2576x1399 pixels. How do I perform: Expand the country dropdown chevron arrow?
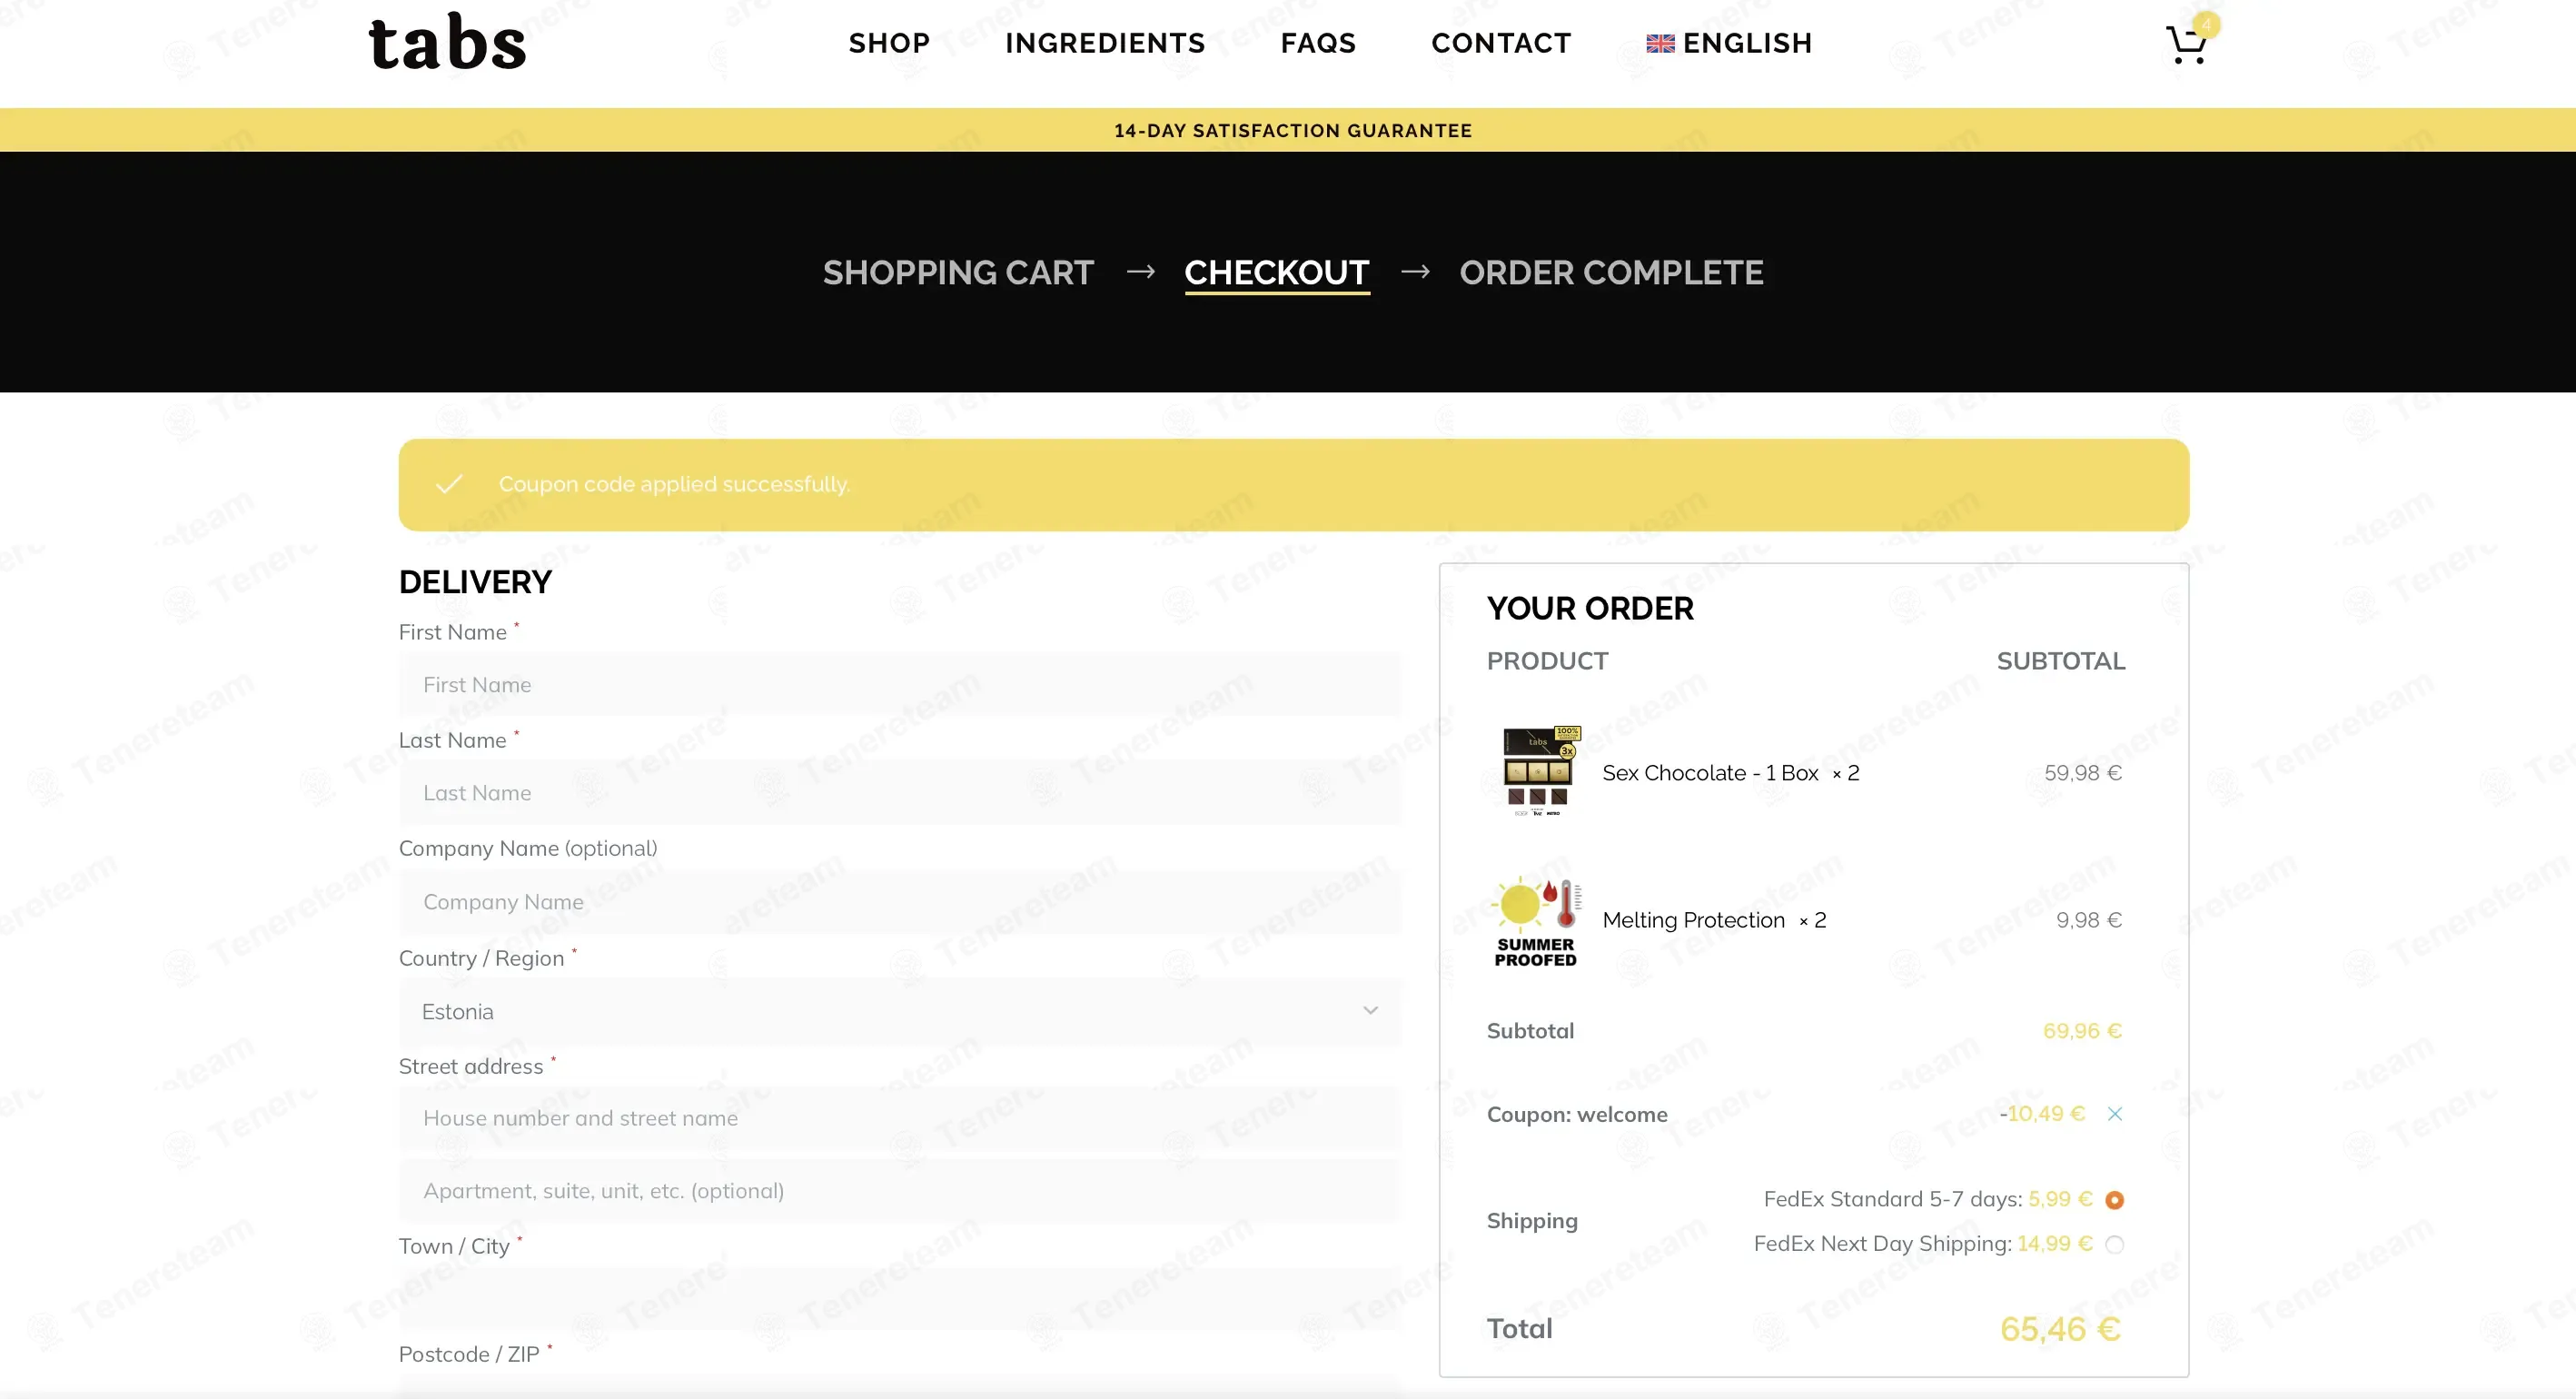click(x=1370, y=1011)
